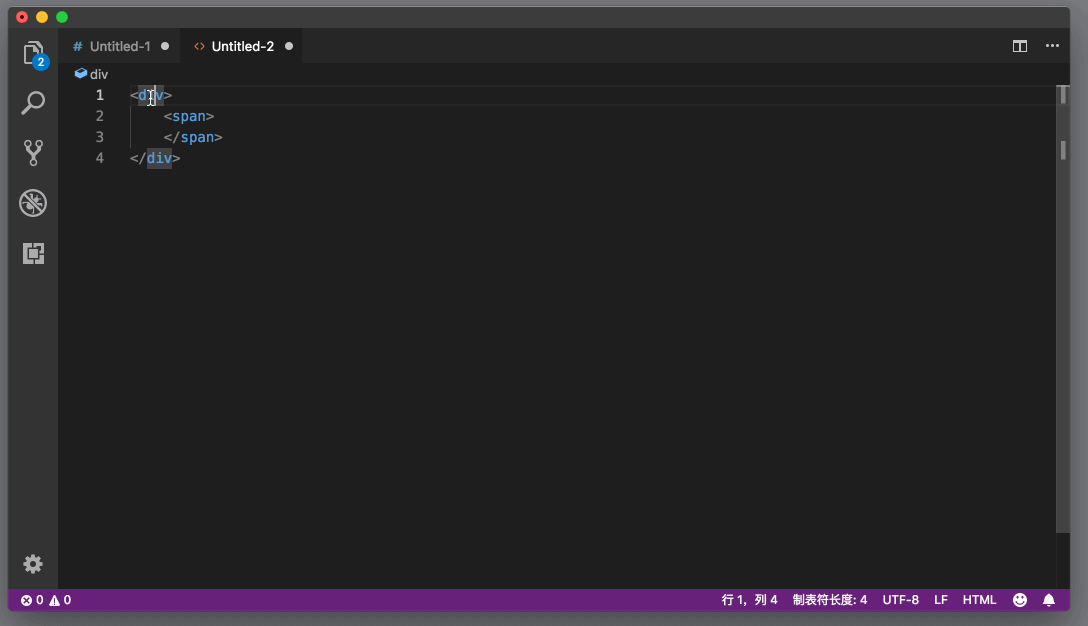Change the UTF-8 file encoding
The height and width of the screenshot is (626, 1088).
[x=900, y=600]
